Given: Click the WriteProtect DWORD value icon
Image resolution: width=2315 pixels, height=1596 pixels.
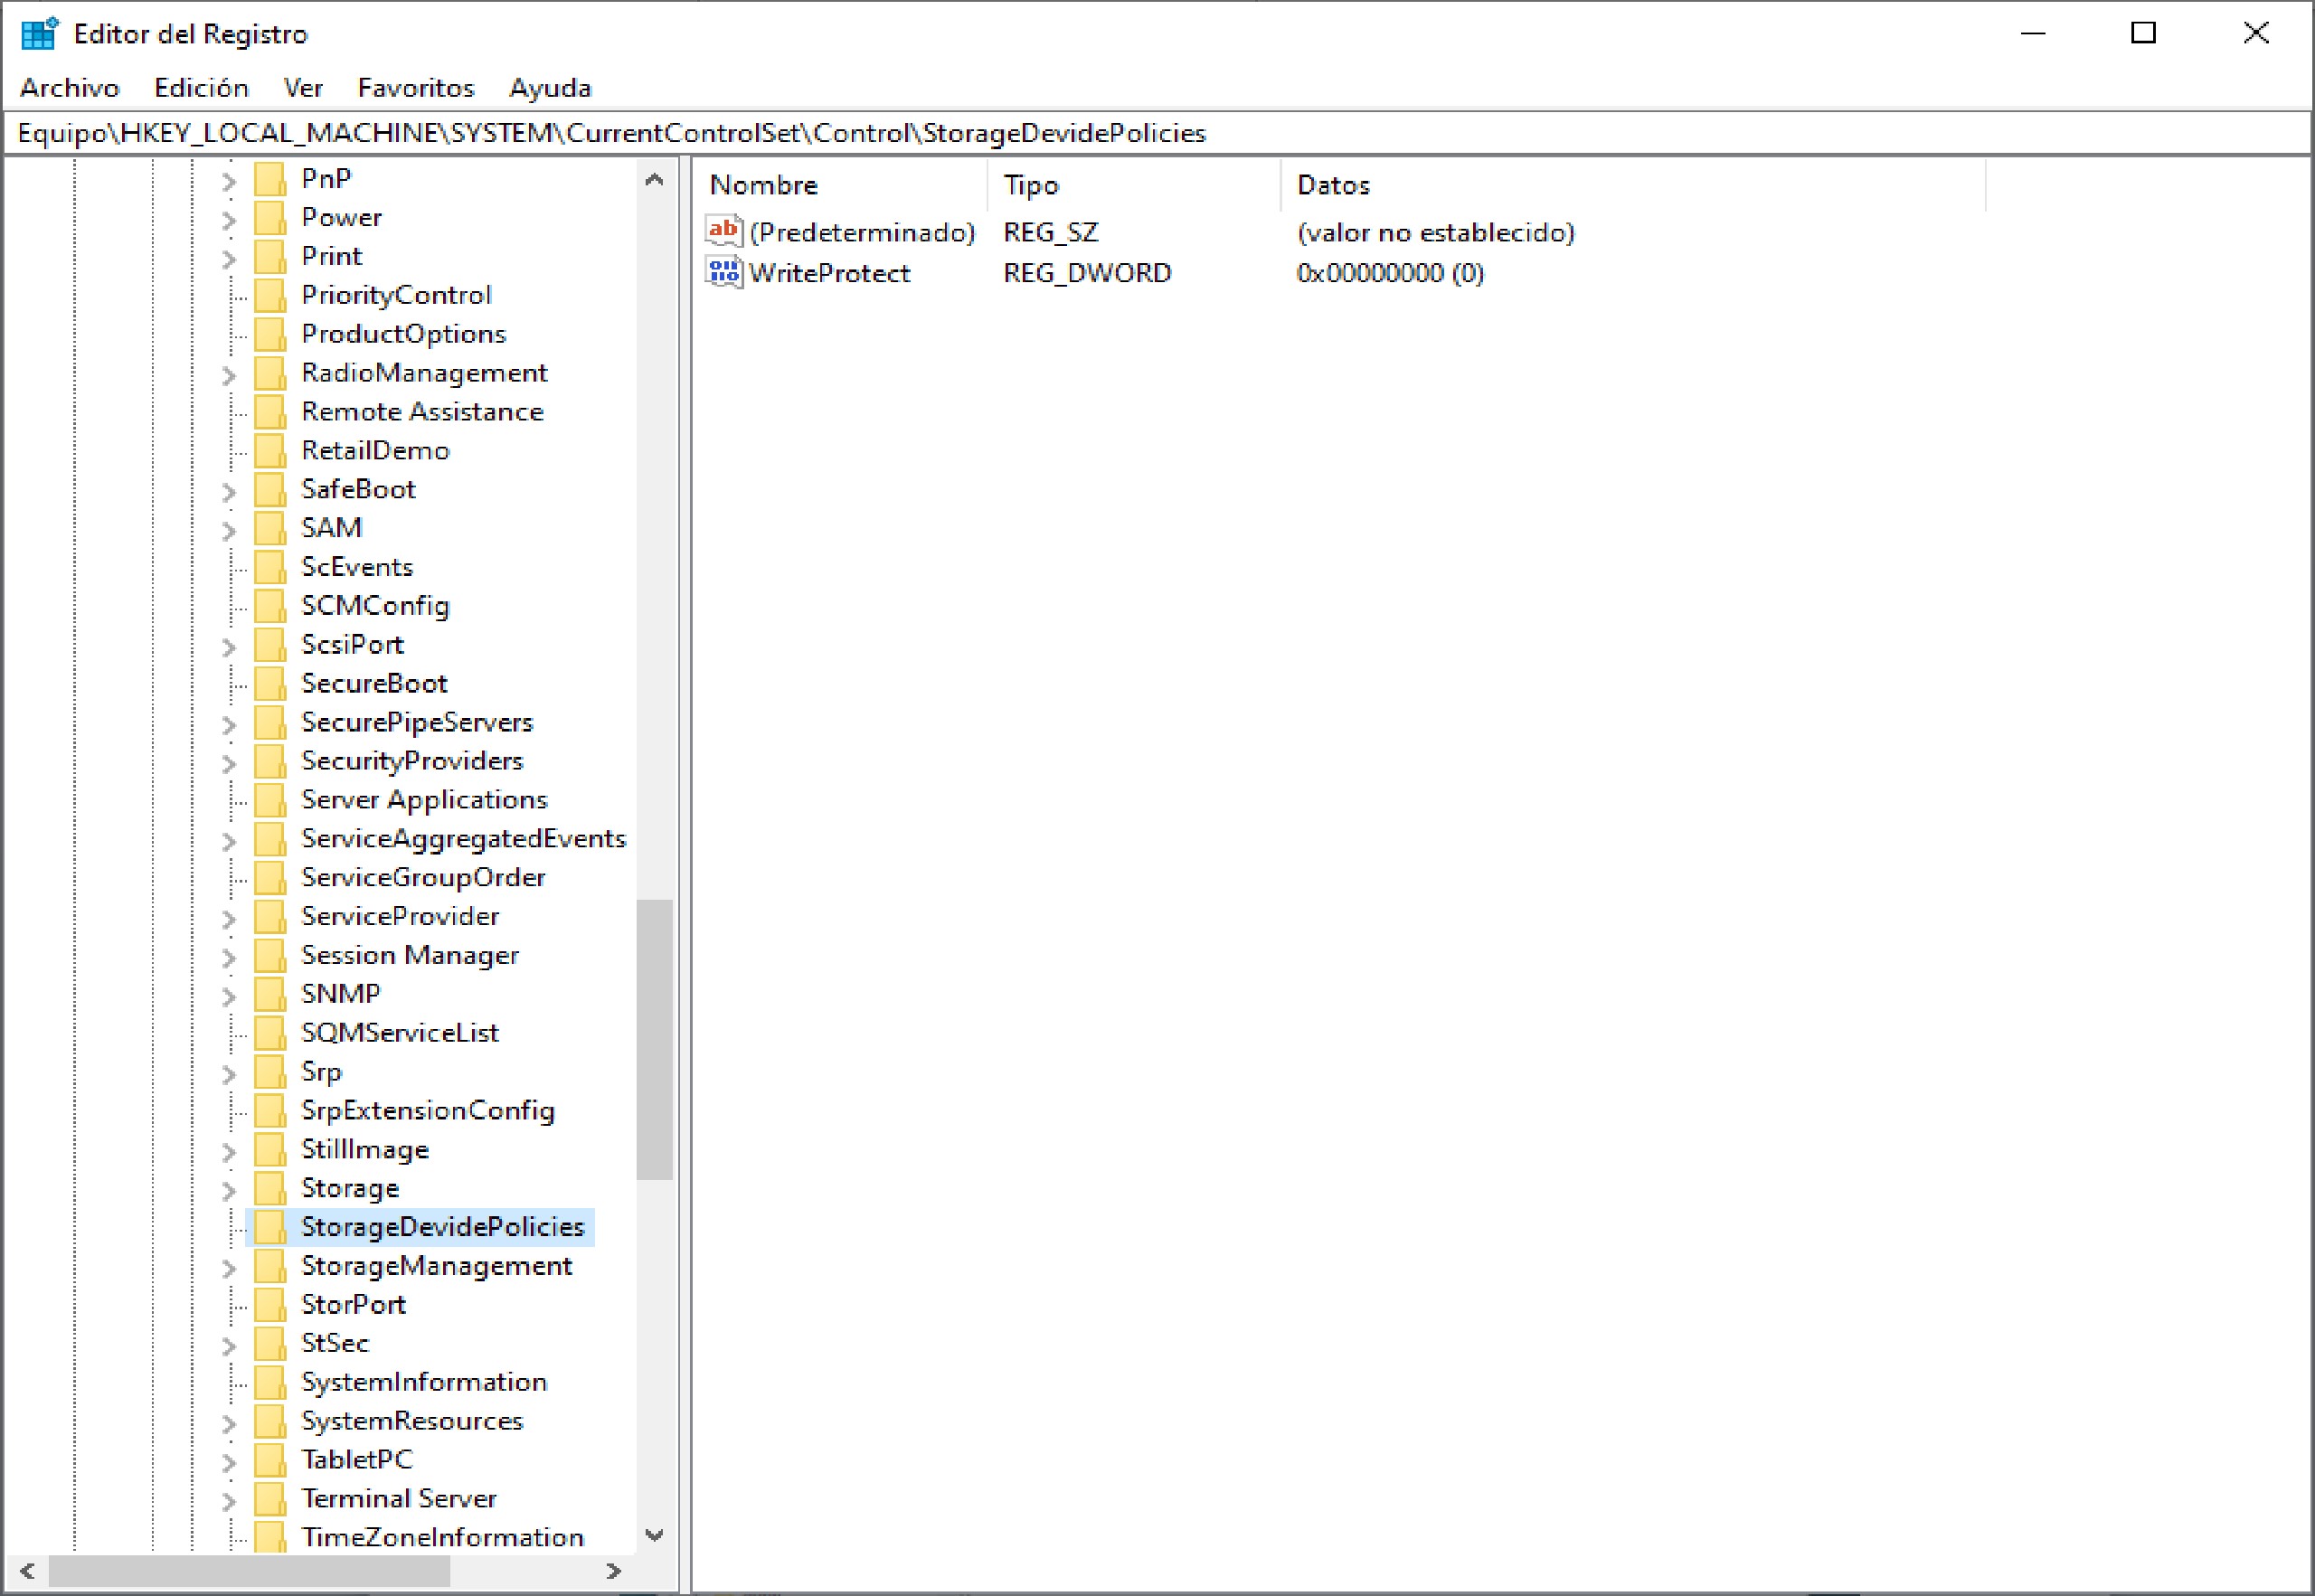Looking at the screenshot, I should click(x=723, y=272).
